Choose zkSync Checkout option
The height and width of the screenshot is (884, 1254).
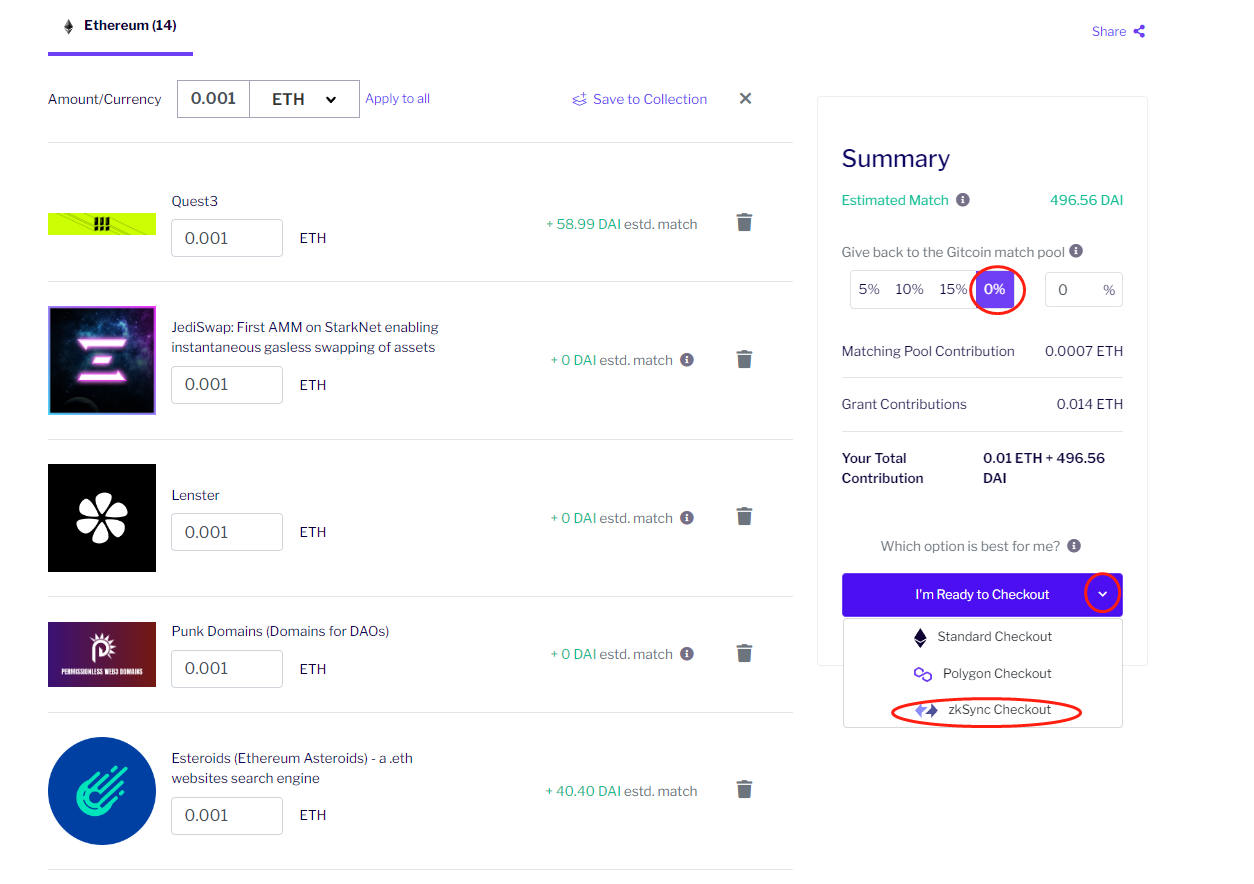click(984, 710)
